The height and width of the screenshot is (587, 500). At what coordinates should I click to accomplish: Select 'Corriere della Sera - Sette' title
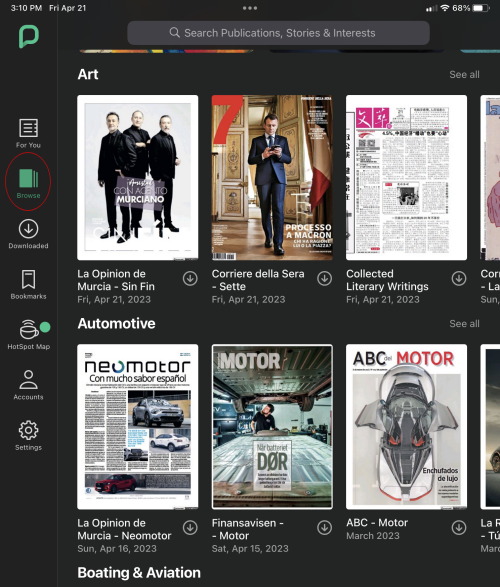(258, 280)
